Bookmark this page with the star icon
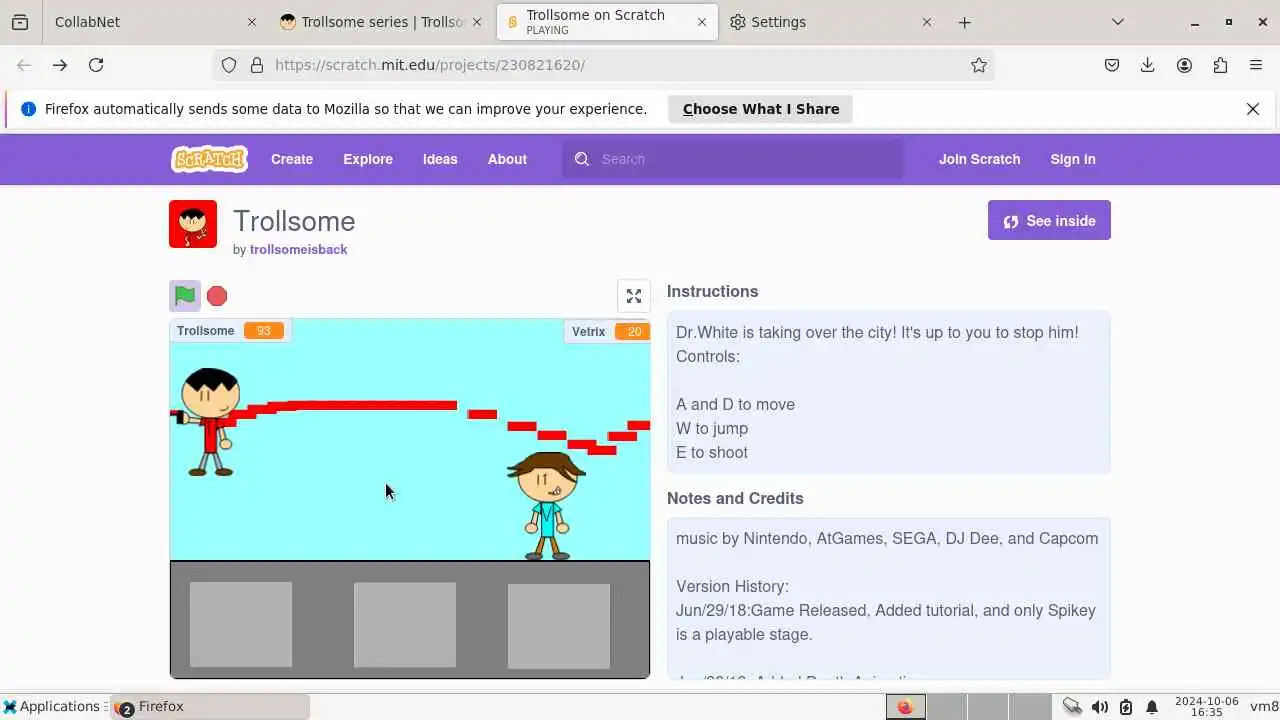The width and height of the screenshot is (1280, 720). pyautogui.click(x=979, y=65)
